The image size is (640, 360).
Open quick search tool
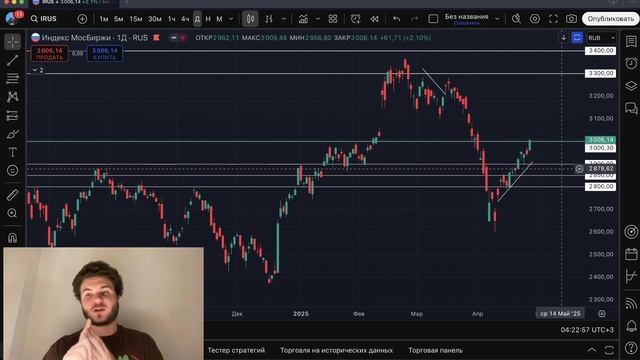point(516,19)
